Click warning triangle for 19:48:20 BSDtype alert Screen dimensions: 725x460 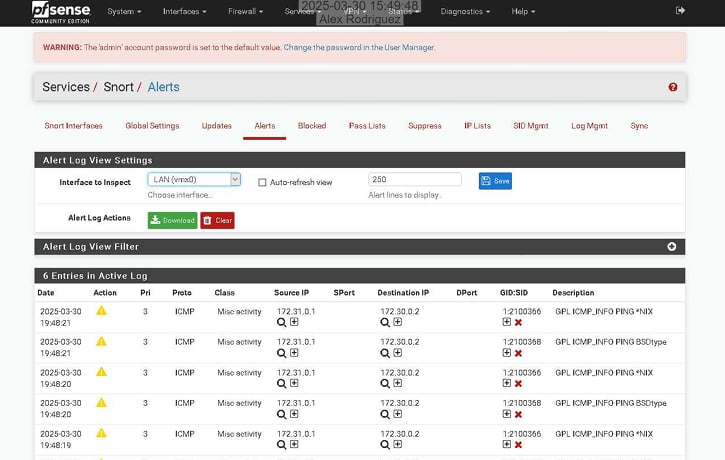click(101, 403)
